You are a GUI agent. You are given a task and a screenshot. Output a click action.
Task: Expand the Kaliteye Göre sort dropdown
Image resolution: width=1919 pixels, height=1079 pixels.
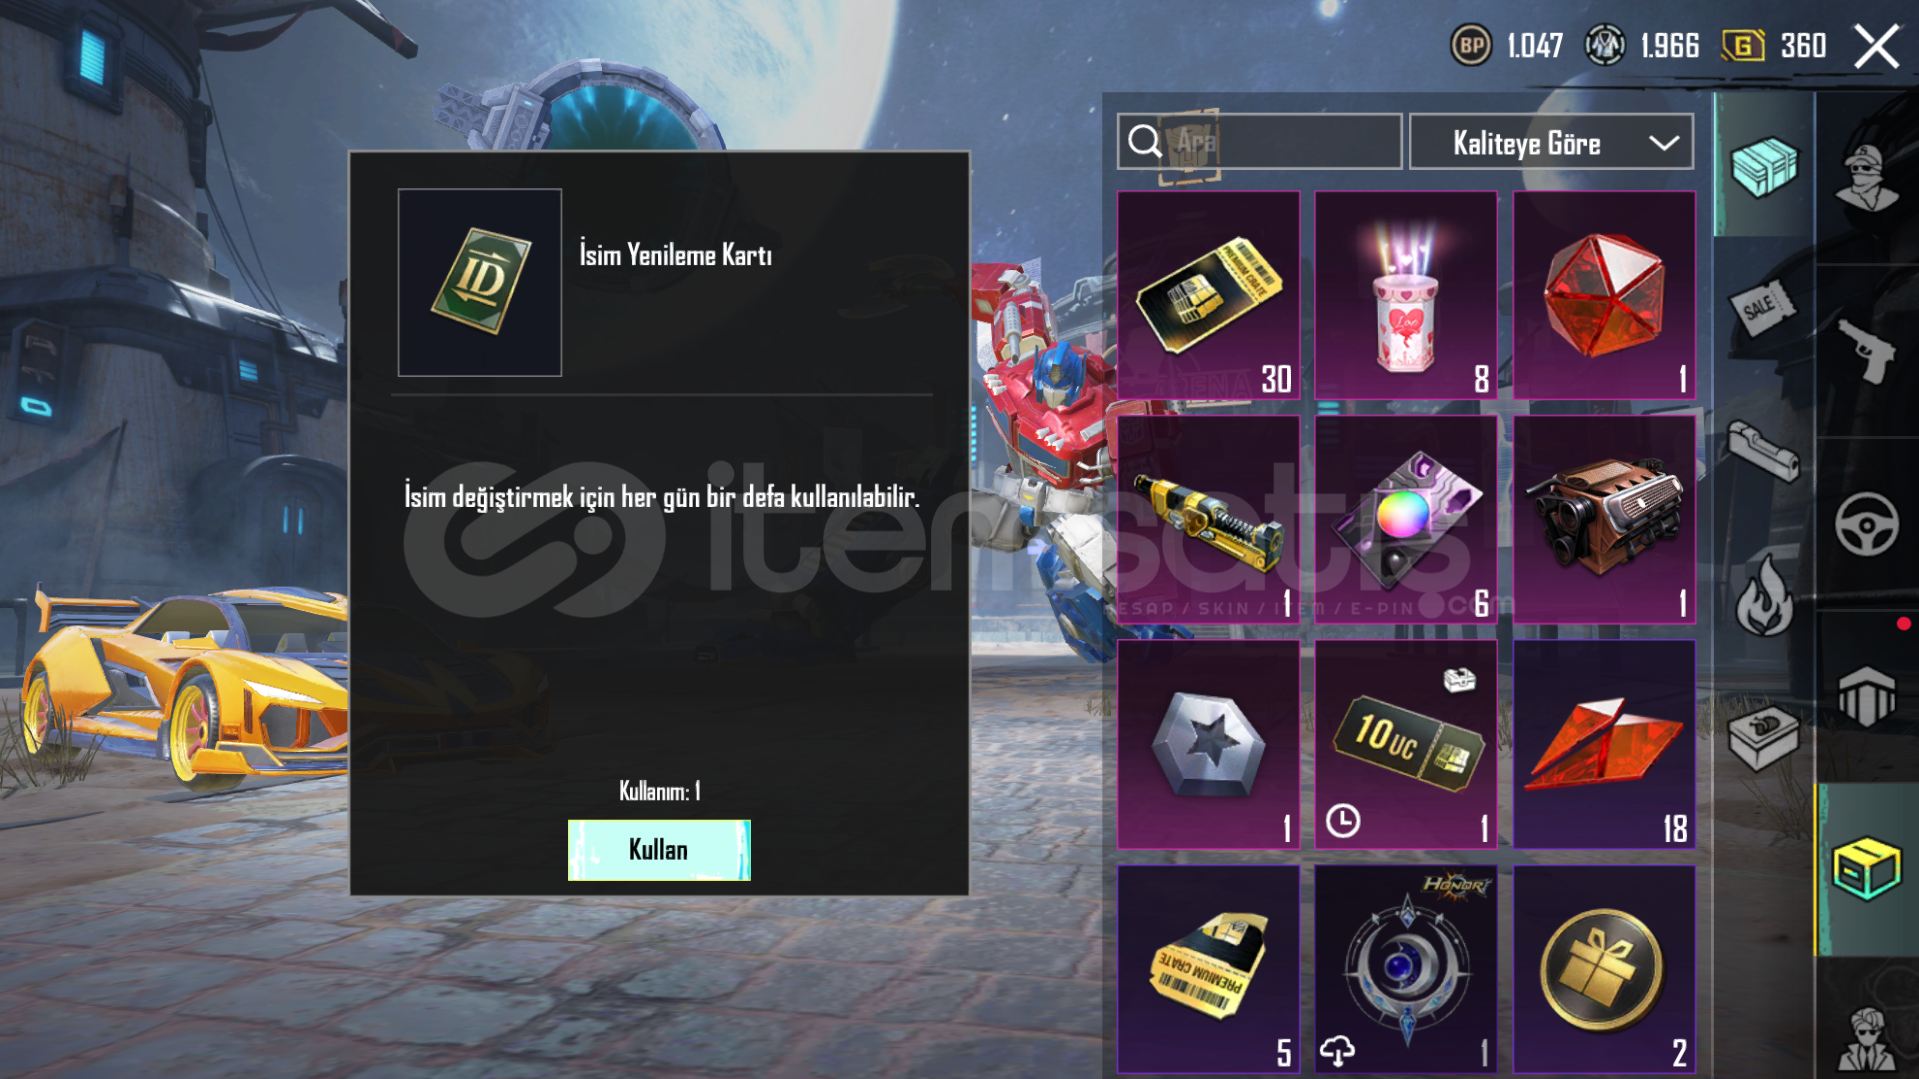tap(1551, 142)
